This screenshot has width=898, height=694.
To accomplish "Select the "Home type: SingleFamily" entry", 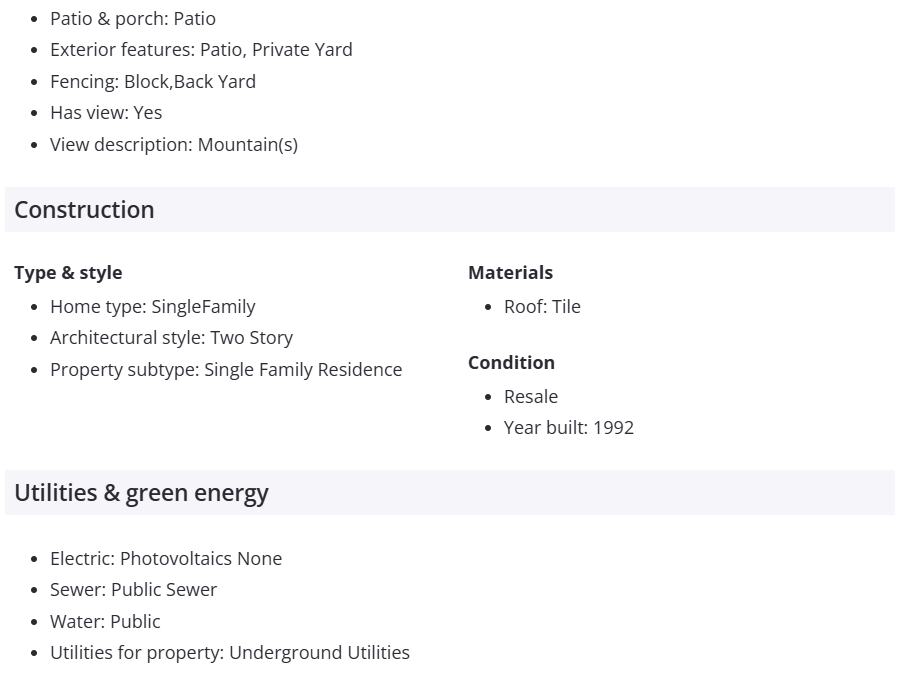I will (153, 306).
